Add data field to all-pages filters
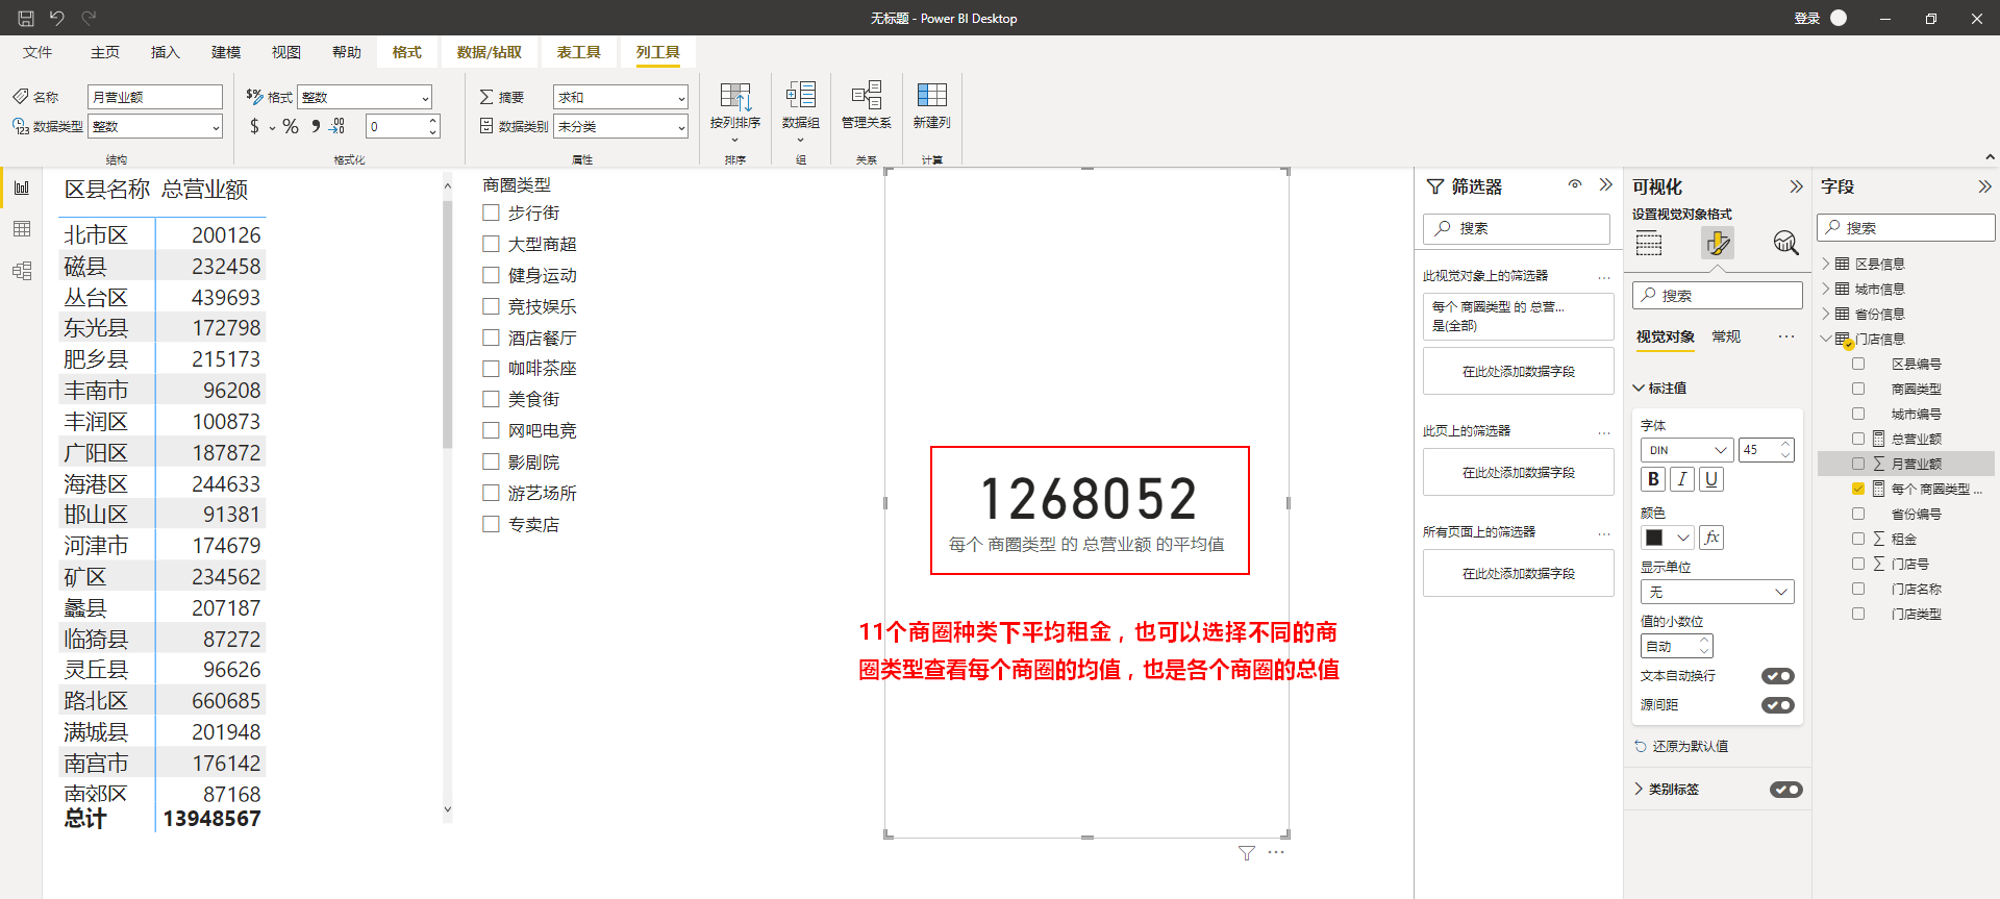2000x899 pixels. click(x=1518, y=573)
